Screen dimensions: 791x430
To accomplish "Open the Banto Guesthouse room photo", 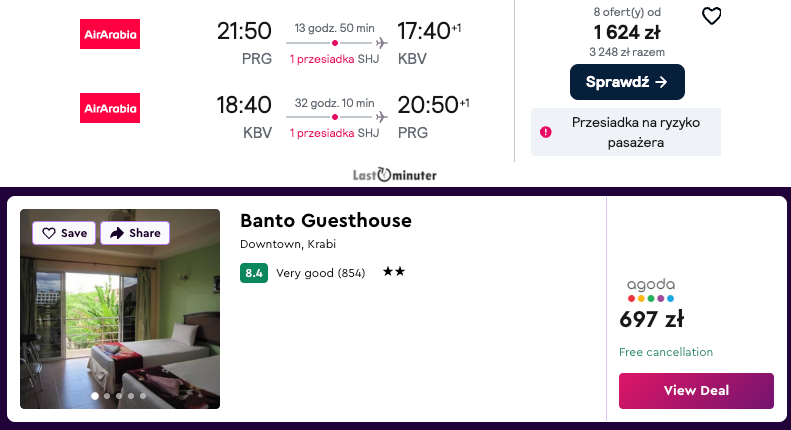I will point(120,320).
